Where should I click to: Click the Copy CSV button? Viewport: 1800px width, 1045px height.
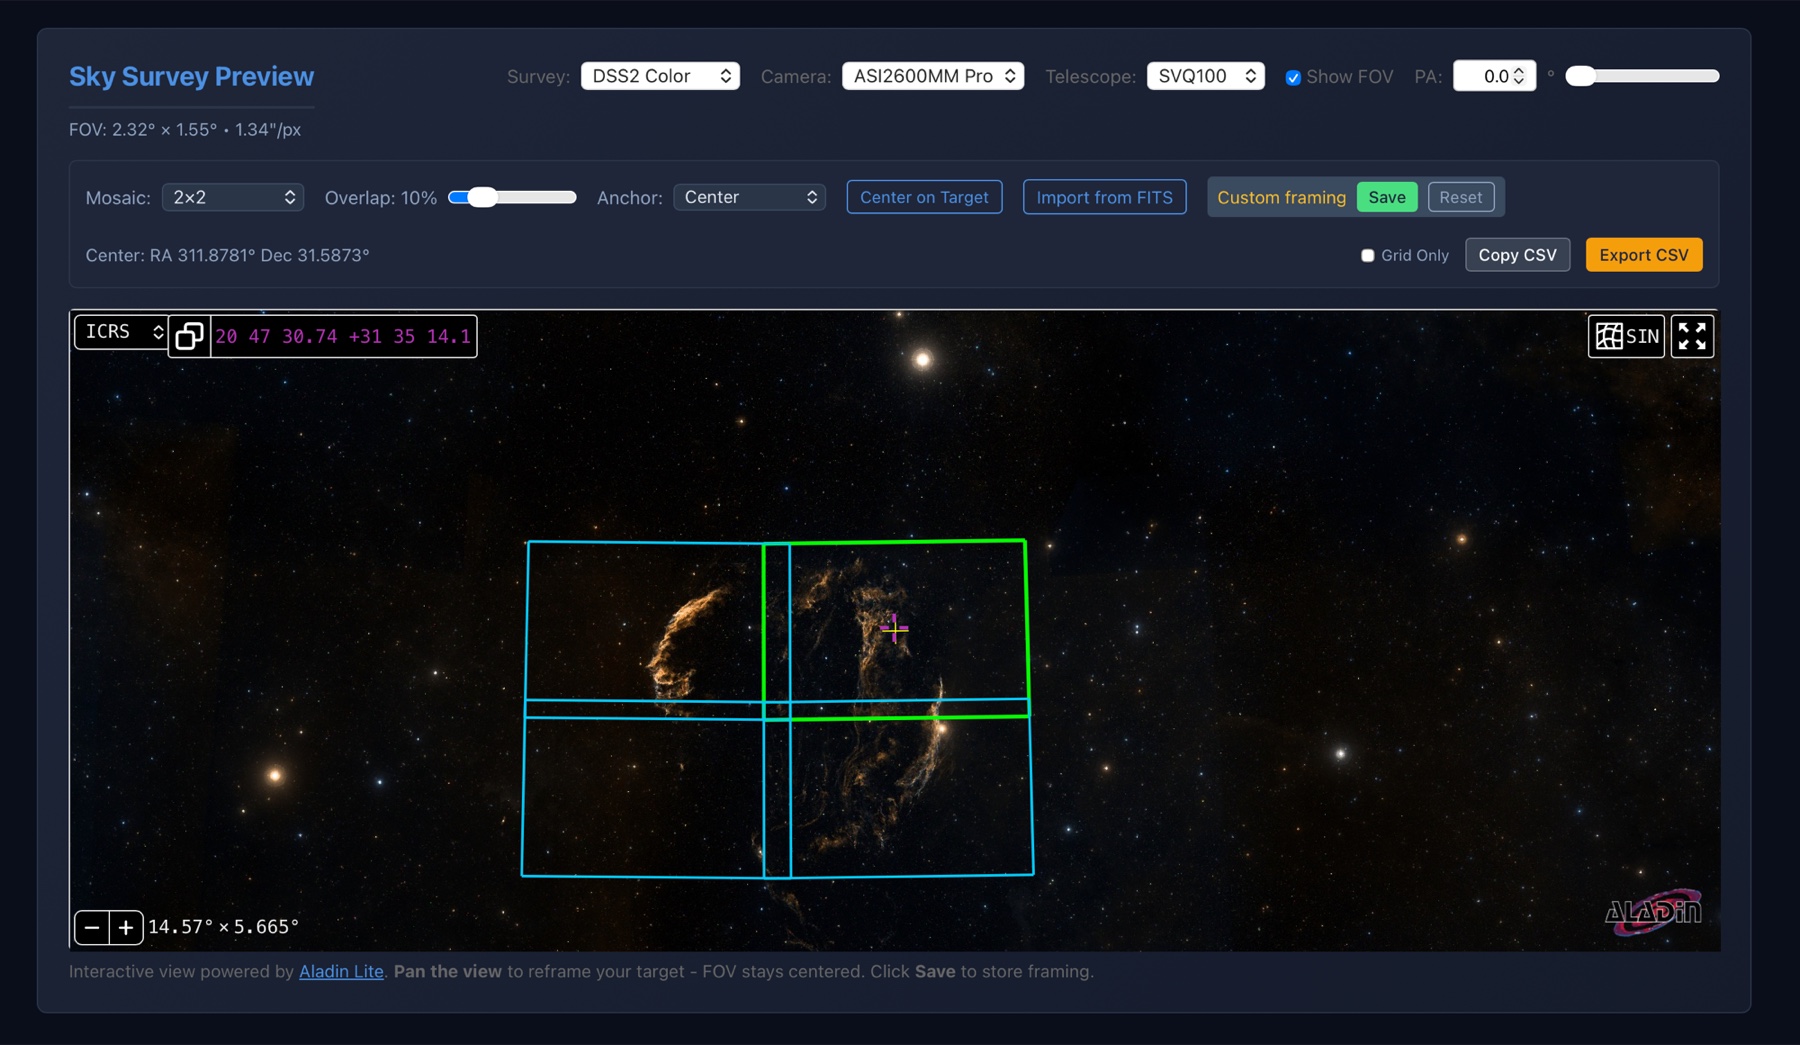pyautogui.click(x=1517, y=255)
